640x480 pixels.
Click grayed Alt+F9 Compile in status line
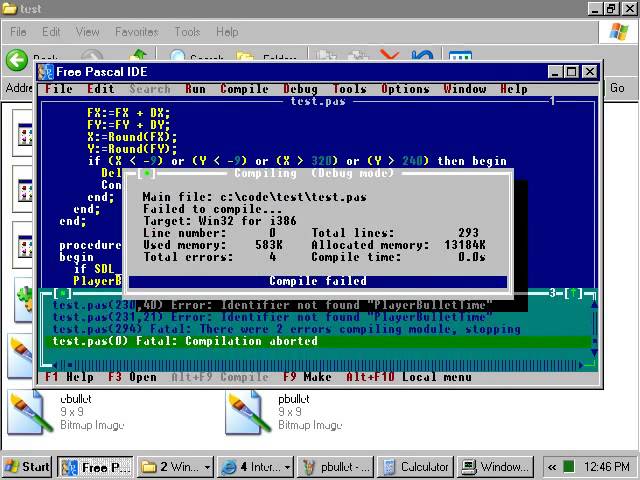pos(220,377)
